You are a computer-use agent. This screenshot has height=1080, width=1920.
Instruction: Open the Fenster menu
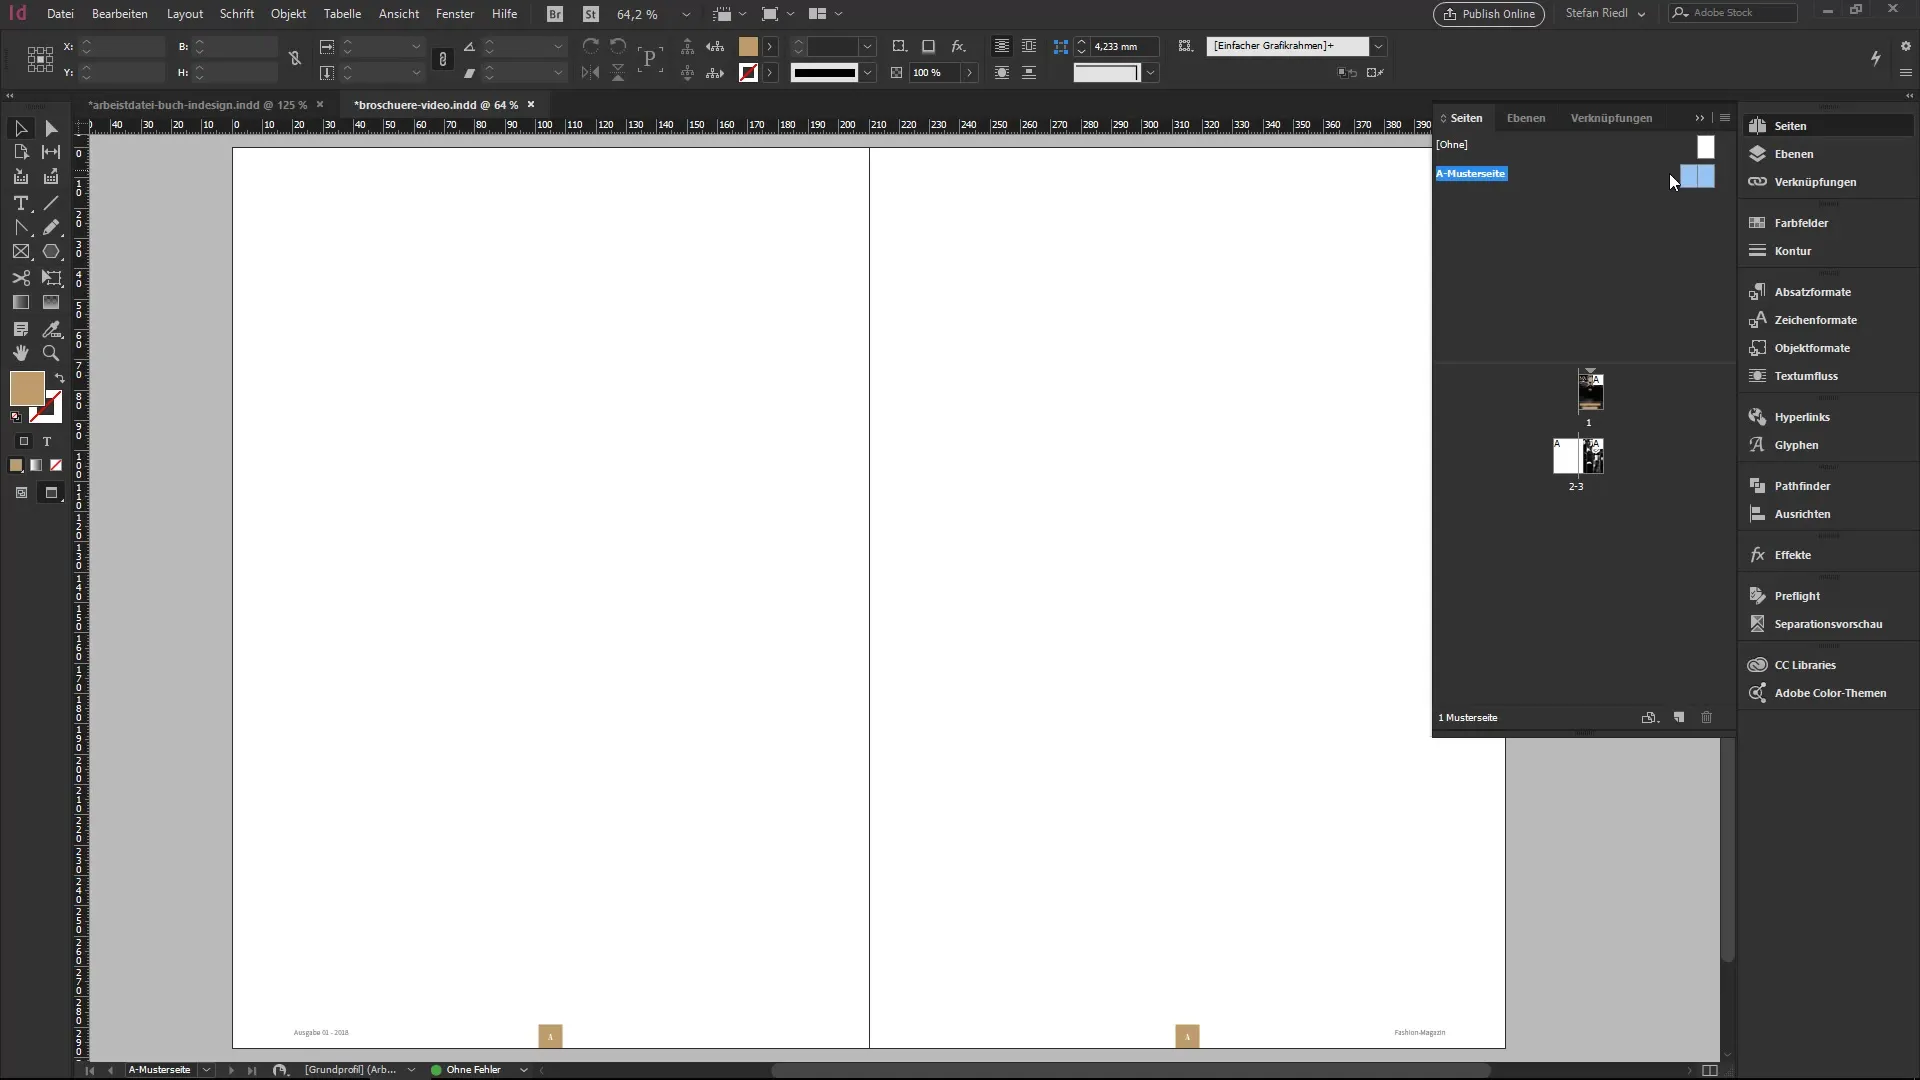coord(455,14)
